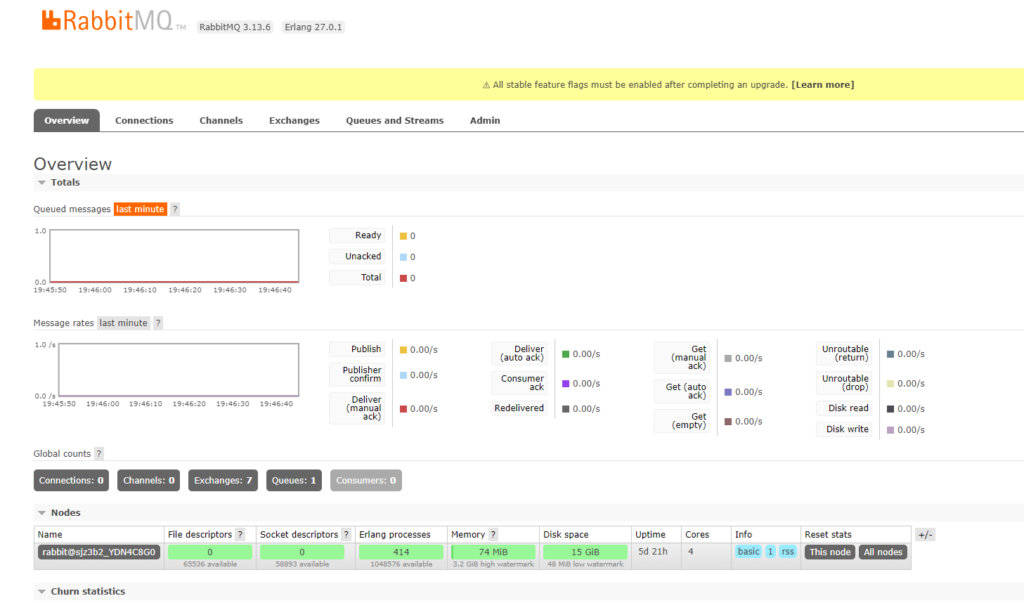Viewport: 1024px width, 603px height.
Task: Open help for Socket descriptors column
Action: 346,534
